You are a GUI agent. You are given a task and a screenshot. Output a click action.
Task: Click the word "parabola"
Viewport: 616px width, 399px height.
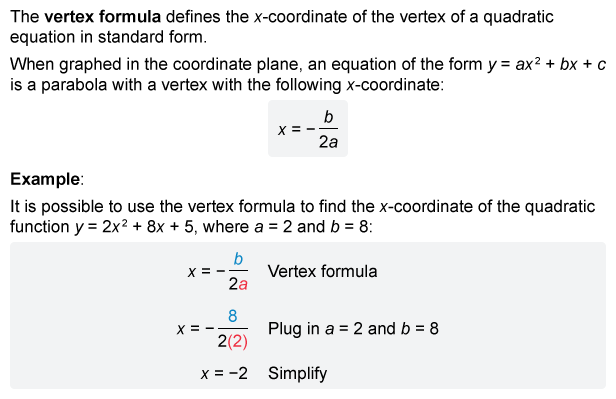(74, 85)
